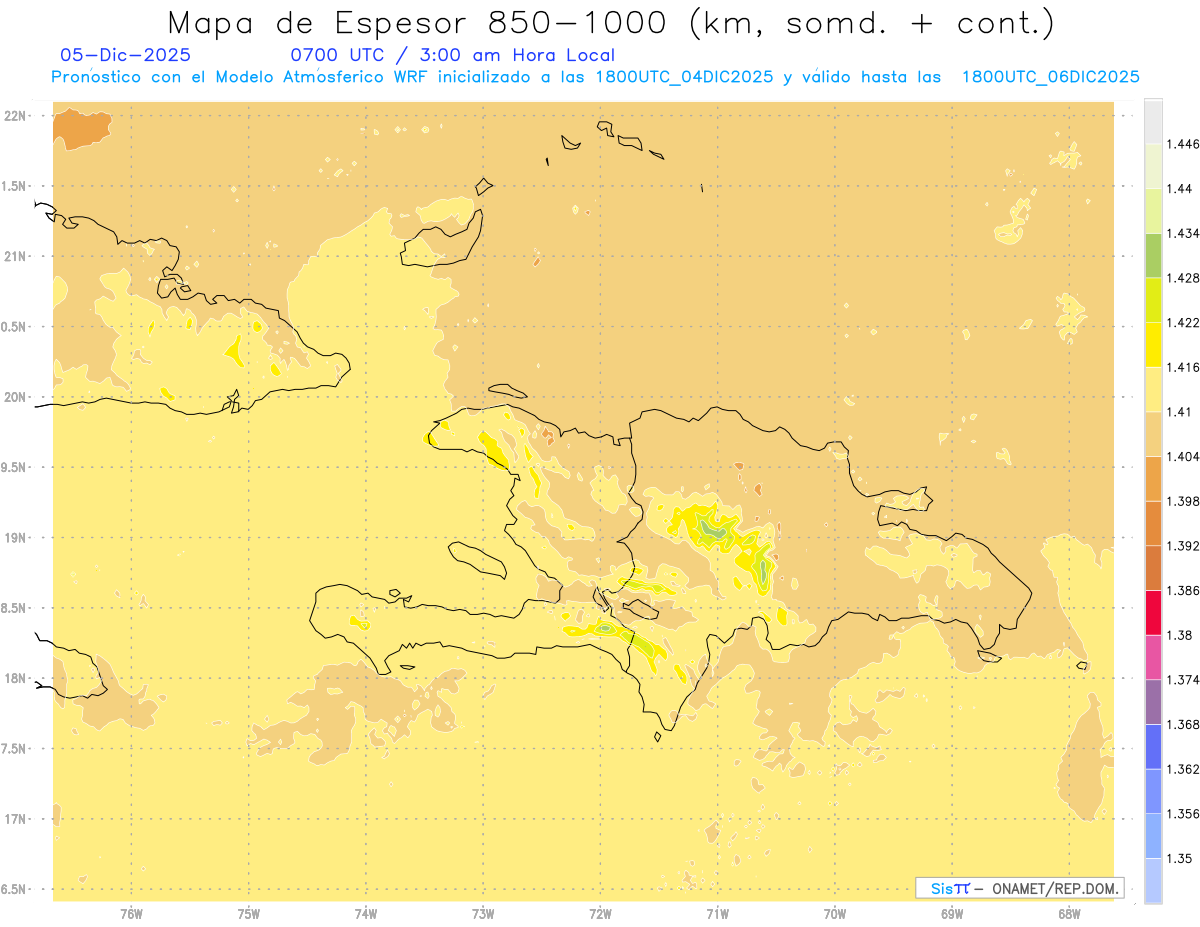The width and height of the screenshot is (1200, 927).
Task: Pick the gray swatch at the legend top
Action: point(1153,121)
